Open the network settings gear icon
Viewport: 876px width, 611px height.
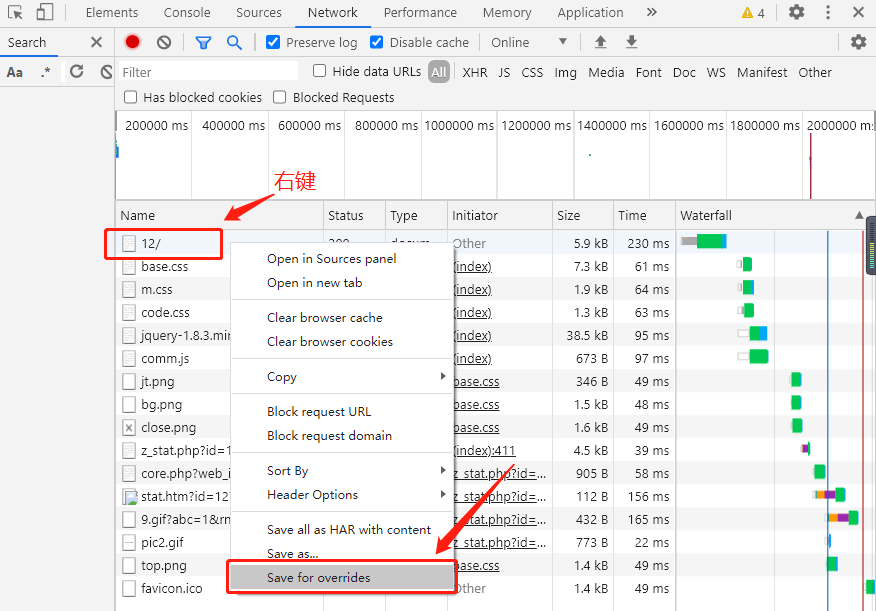point(858,42)
